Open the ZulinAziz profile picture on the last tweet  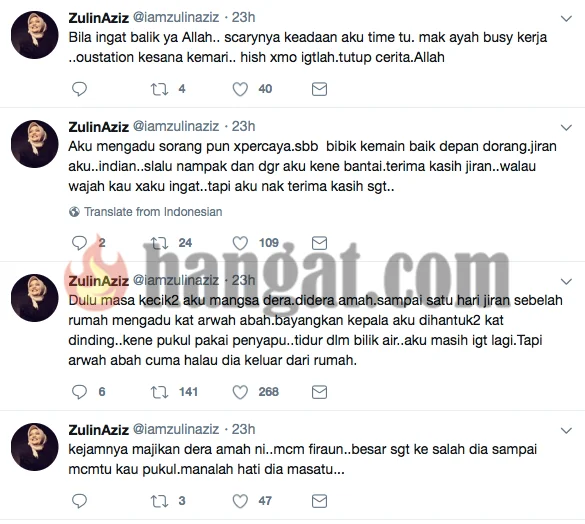35,447
